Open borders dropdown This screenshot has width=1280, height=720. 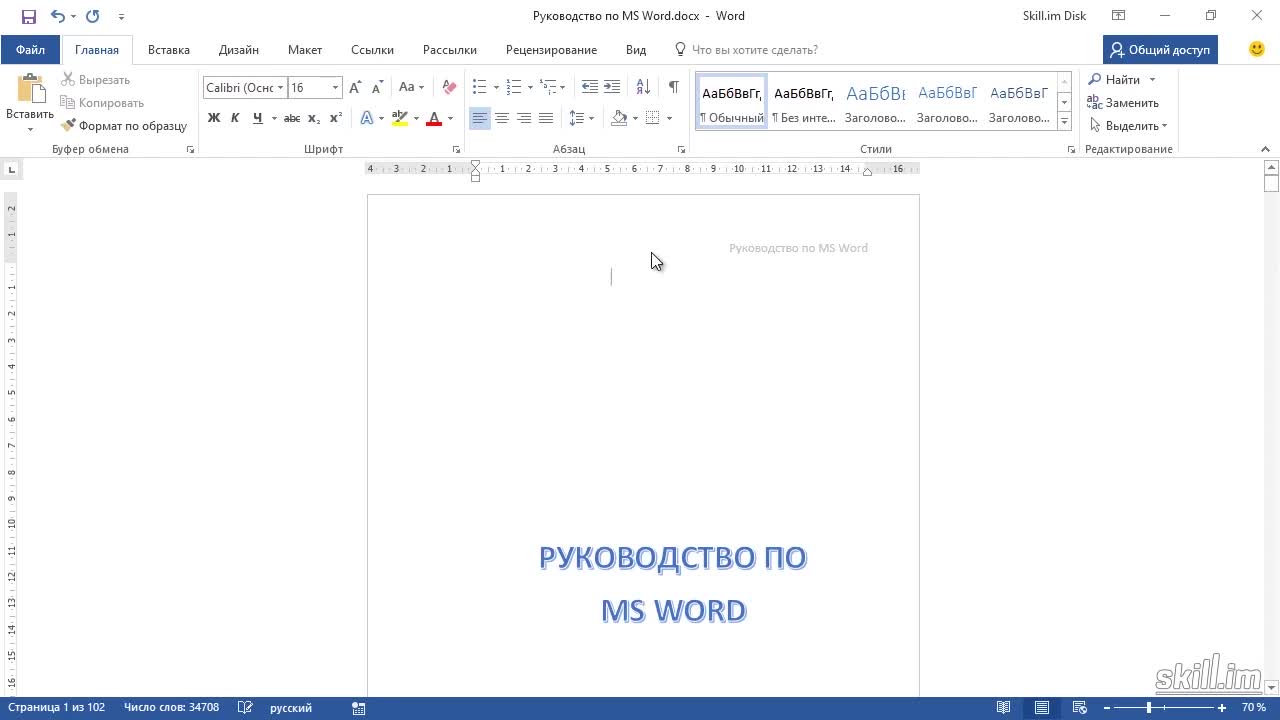coord(669,118)
